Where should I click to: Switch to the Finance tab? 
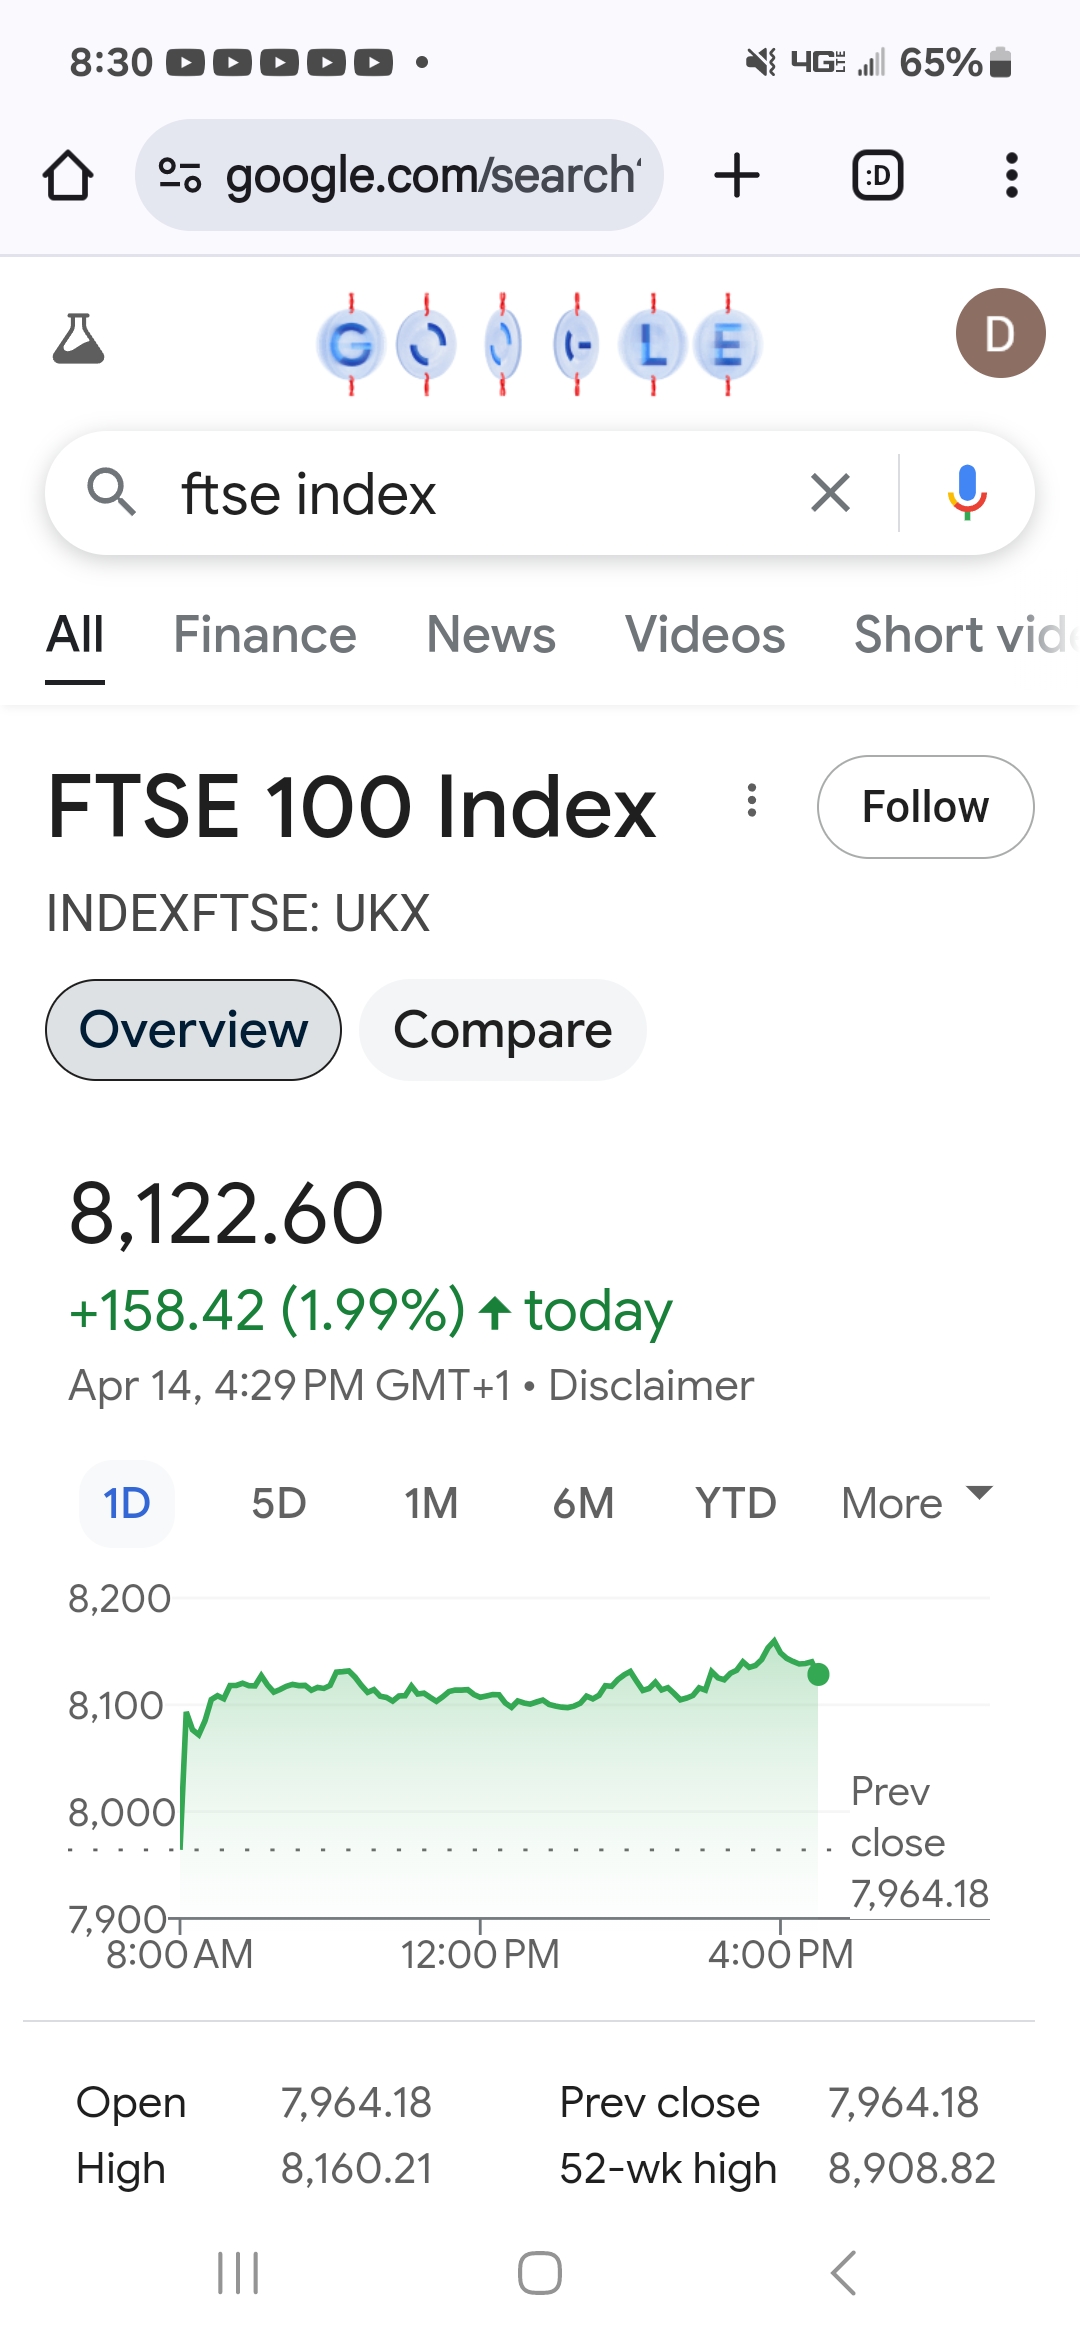coord(264,635)
